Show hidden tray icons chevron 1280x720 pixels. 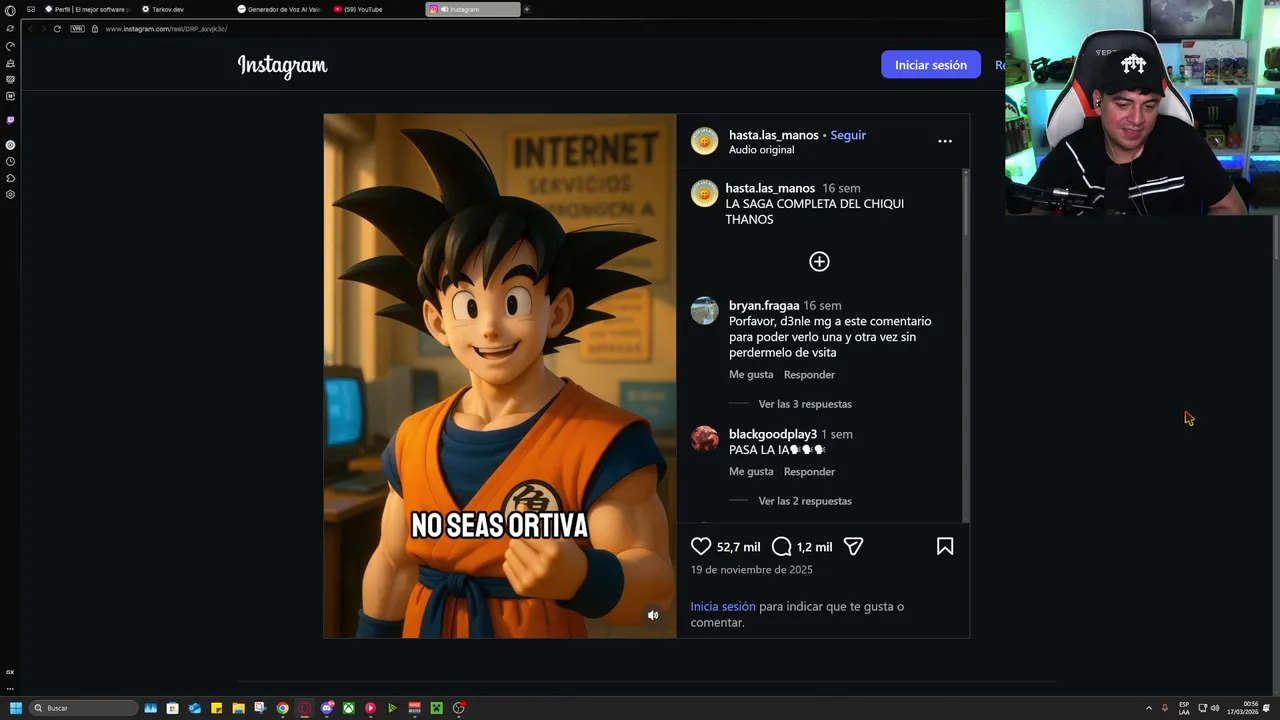(1148, 708)
